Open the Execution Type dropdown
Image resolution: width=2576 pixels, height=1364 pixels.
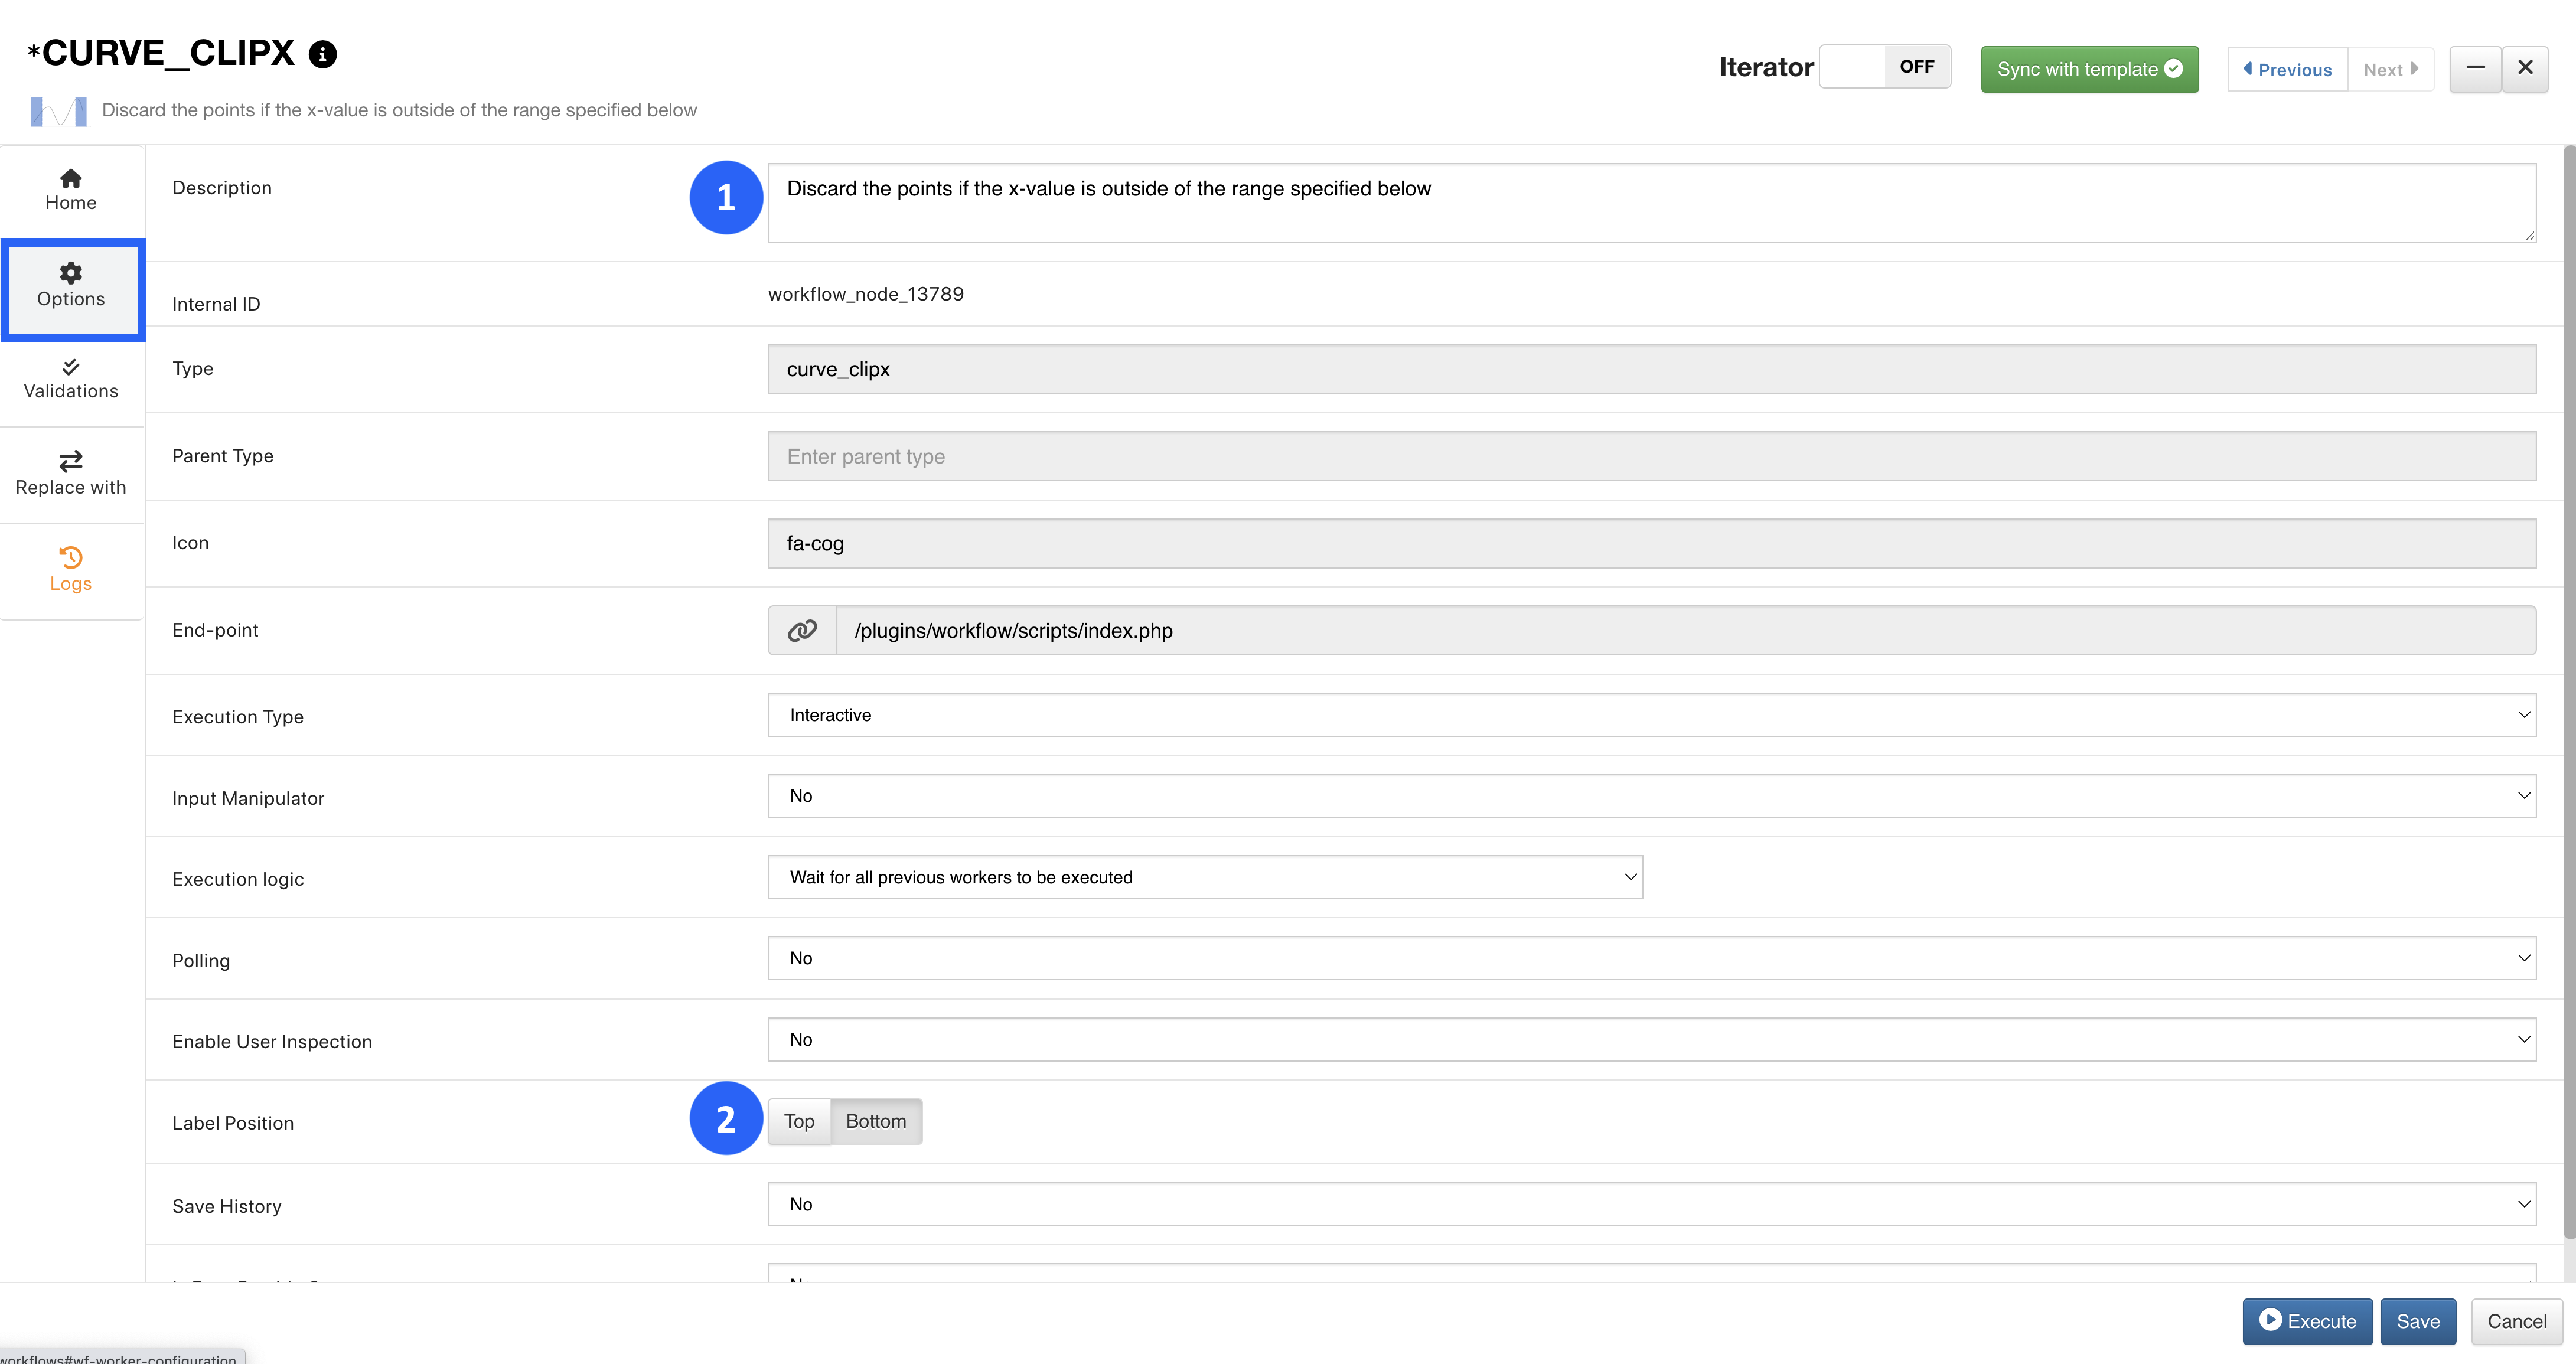coord(1652,715)
